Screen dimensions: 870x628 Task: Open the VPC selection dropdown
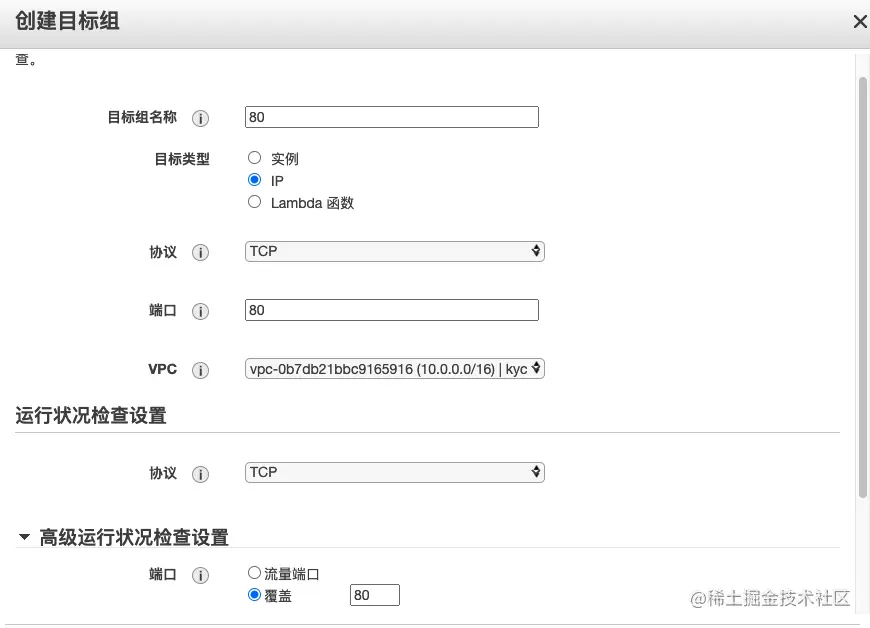pyautogui.click(x=394, y=369)
